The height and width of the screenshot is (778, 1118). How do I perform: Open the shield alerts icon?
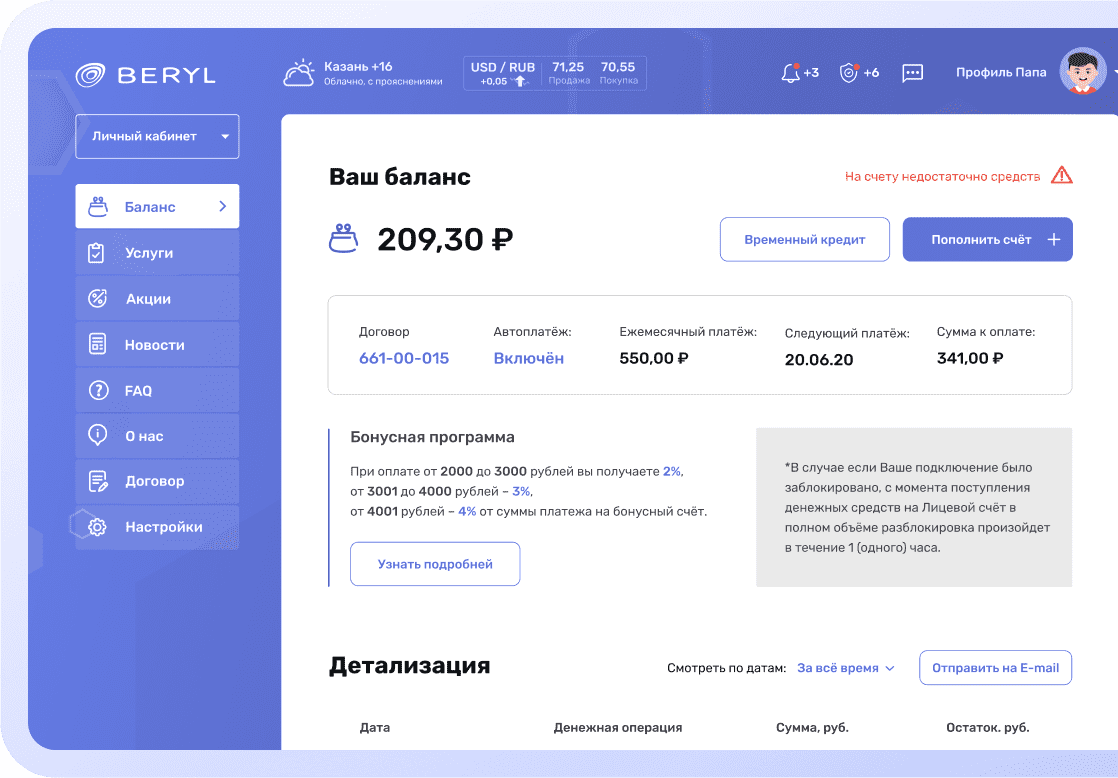point(849,73)
